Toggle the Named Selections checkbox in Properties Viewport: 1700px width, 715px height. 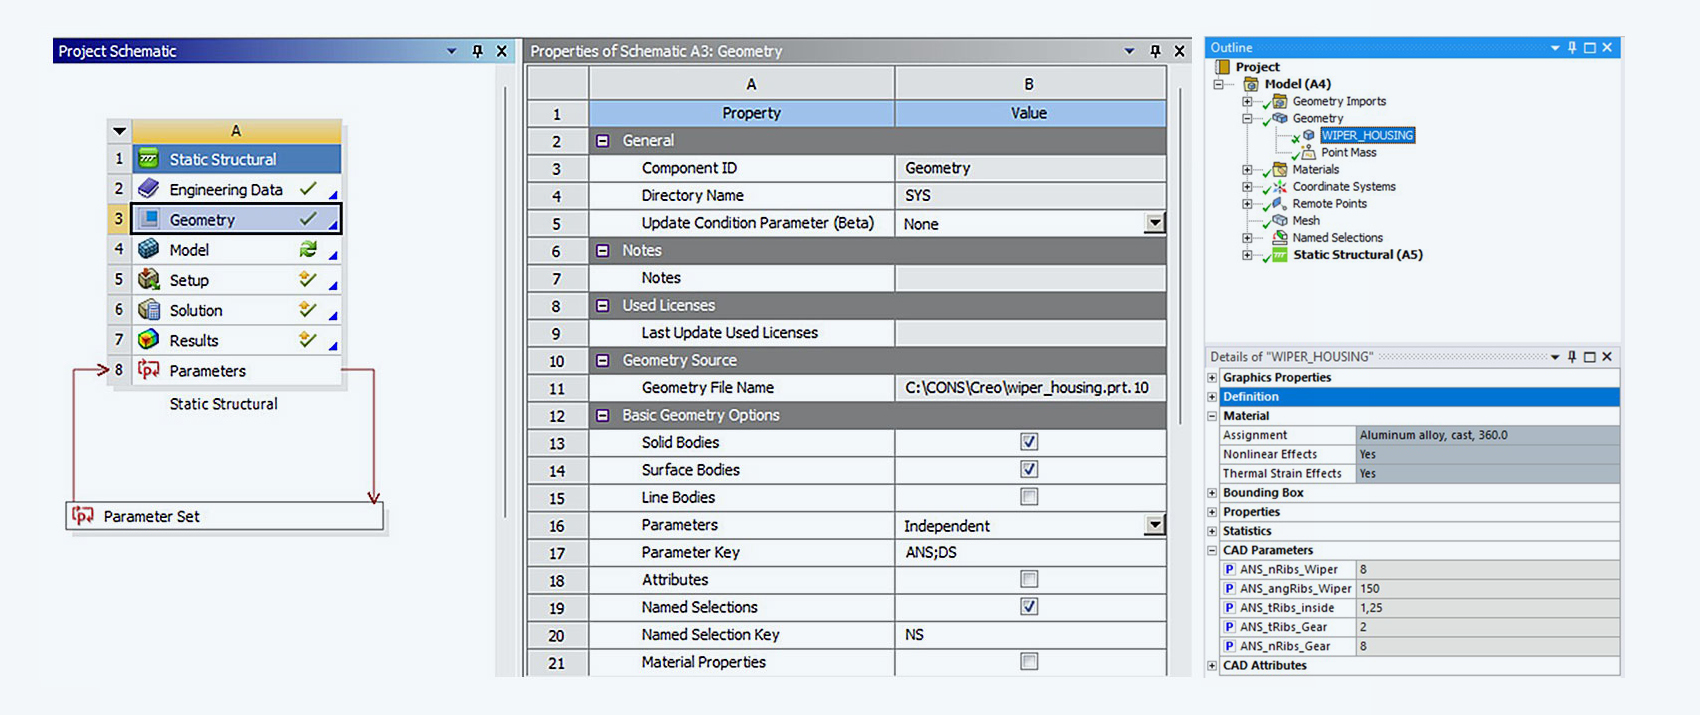(x=1029, y=607)
